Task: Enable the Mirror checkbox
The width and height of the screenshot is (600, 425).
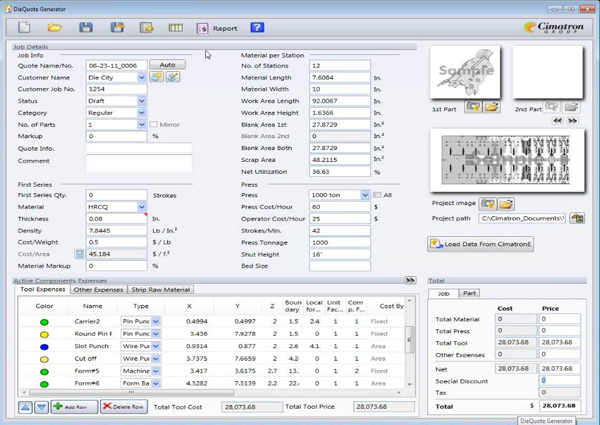Action: (x=153, y=125)
